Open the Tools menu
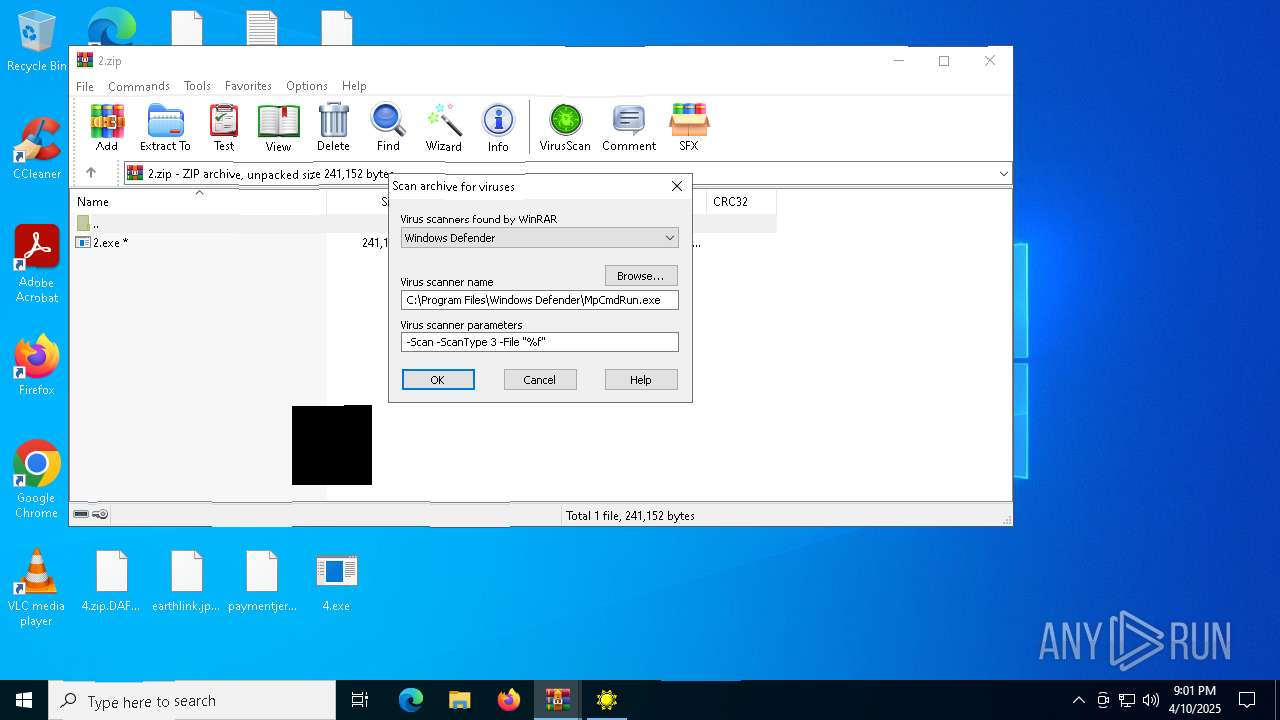This screenshot has height=720, width=1280. [197, 86]
